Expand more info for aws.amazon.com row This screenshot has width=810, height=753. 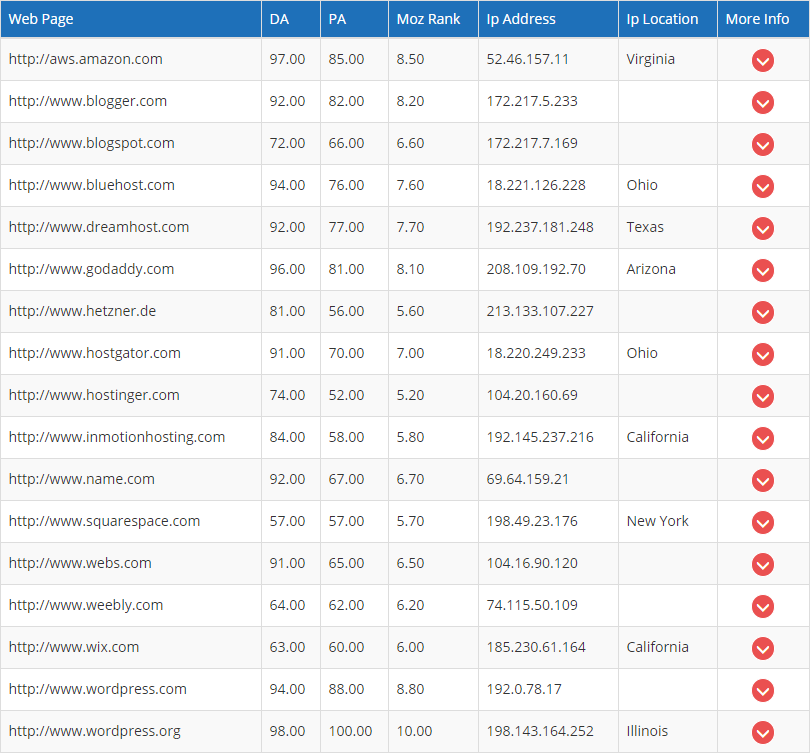point(762,60)
